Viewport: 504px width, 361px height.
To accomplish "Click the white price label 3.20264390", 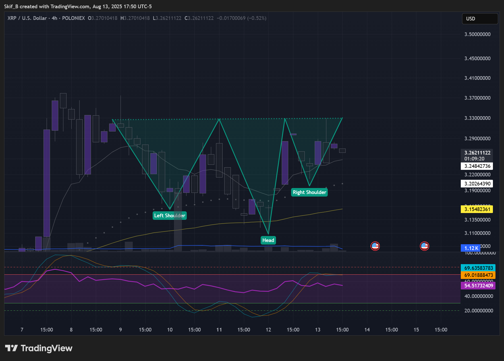I will [477, 184].
